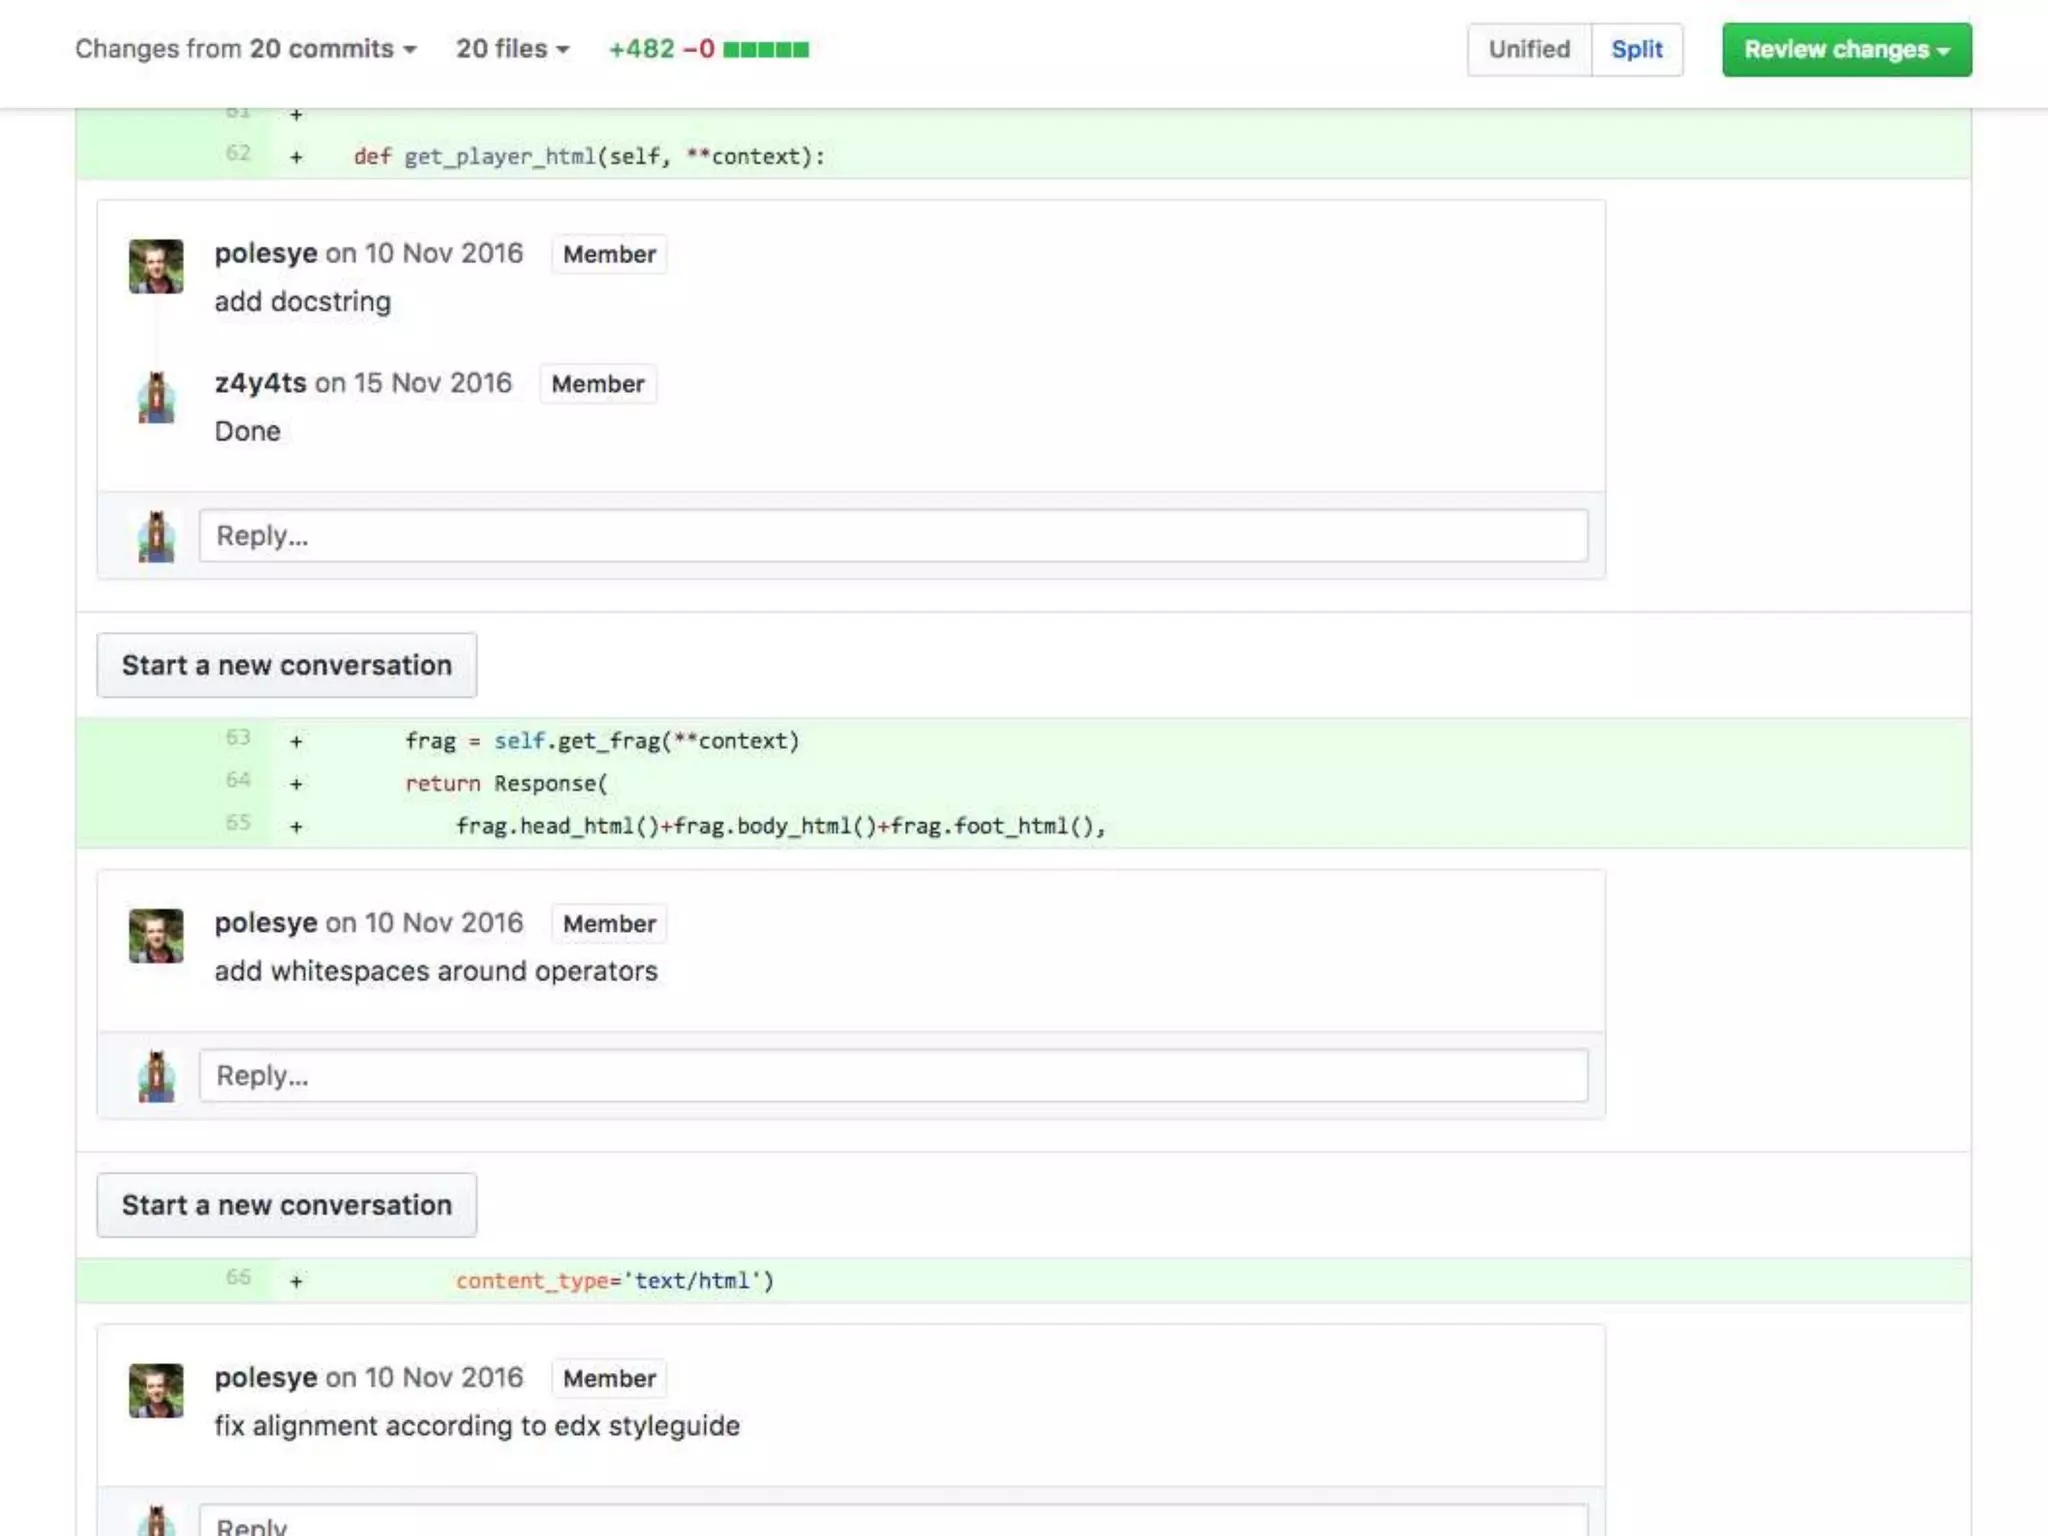2048x1536 pixels.
Task: Focus Reply field under whitespaces comment
Action: point(892,1076)
